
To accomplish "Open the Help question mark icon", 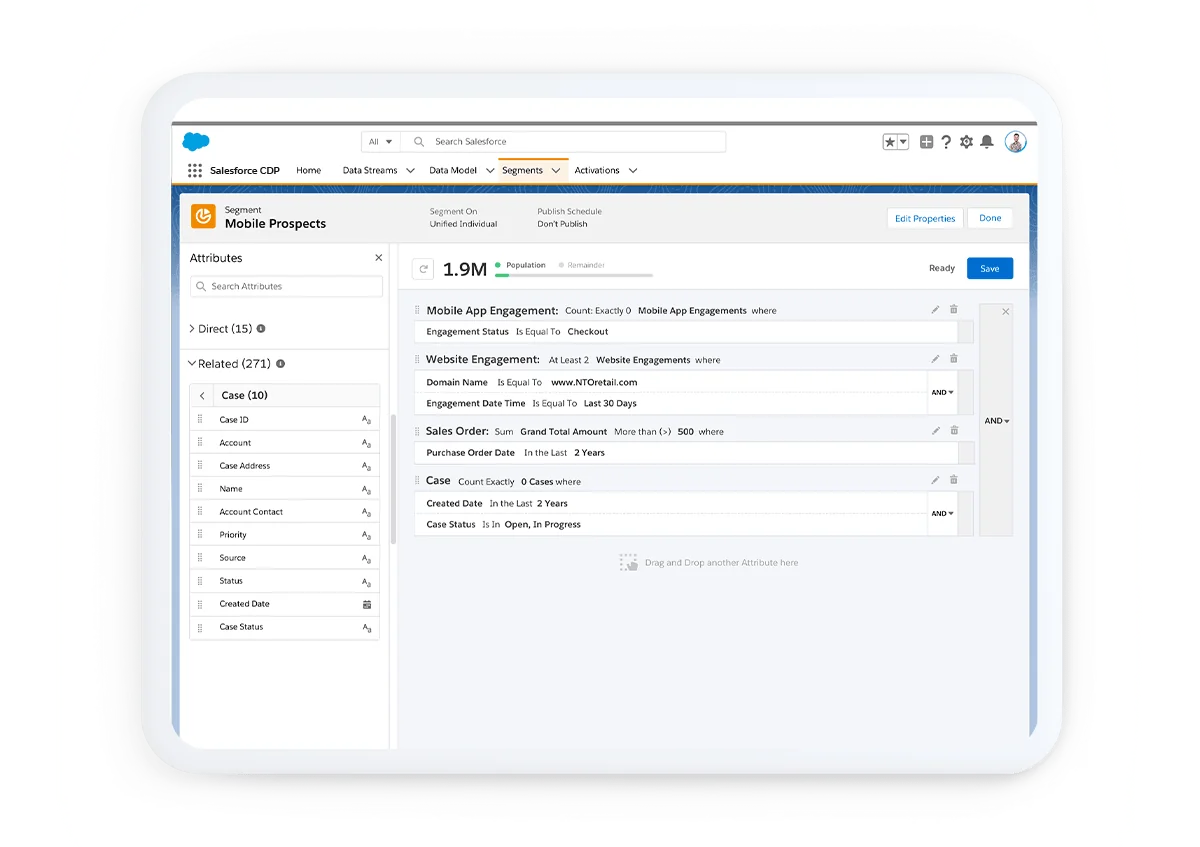I will [x=946, y=142].
